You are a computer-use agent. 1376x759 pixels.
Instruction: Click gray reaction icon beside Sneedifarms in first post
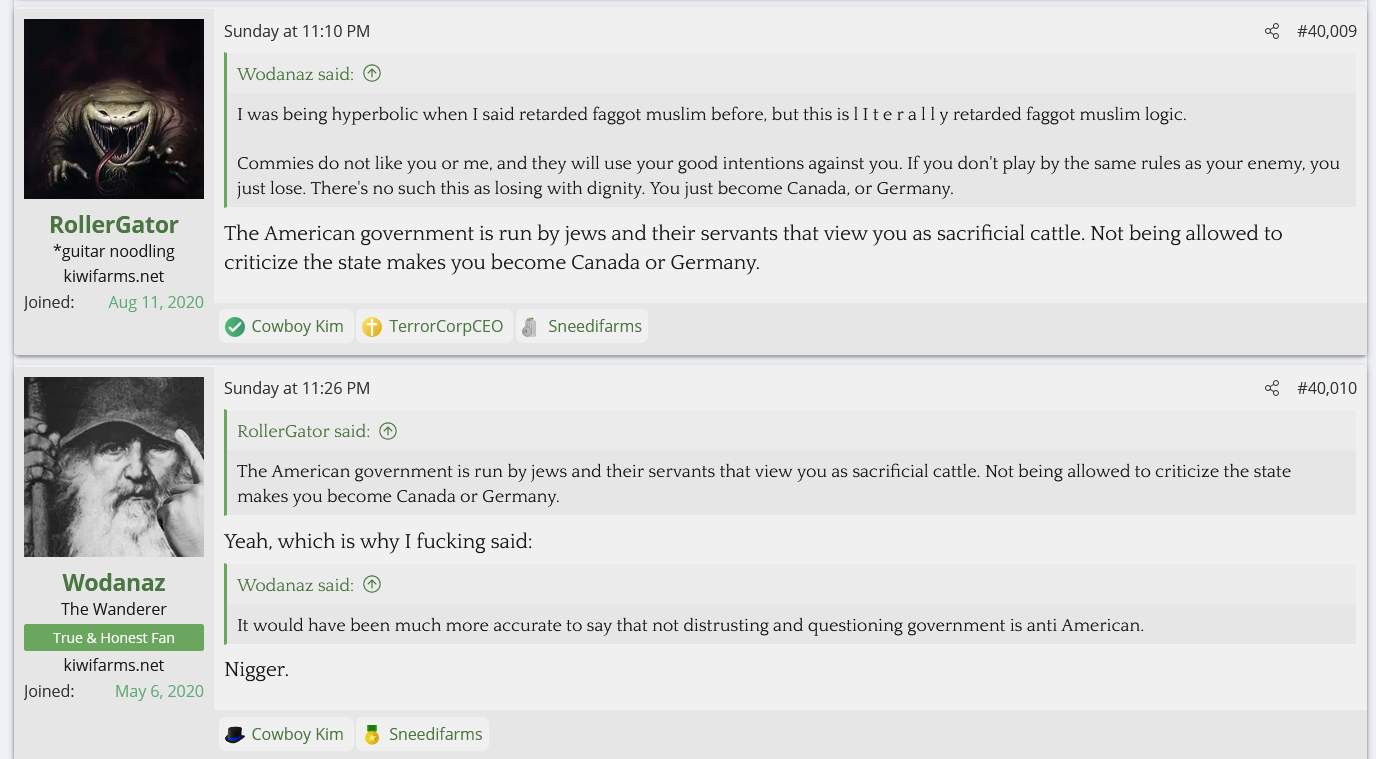pyautogui.click(x=530, y=326)
